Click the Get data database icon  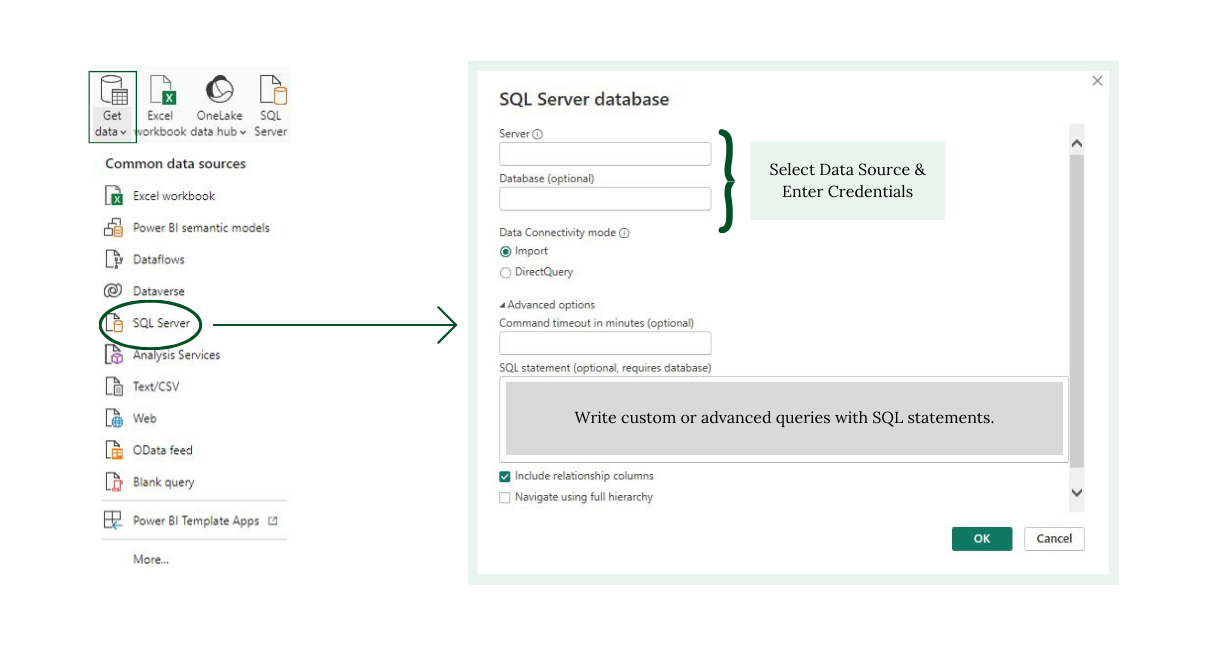(x=113, y=90)
